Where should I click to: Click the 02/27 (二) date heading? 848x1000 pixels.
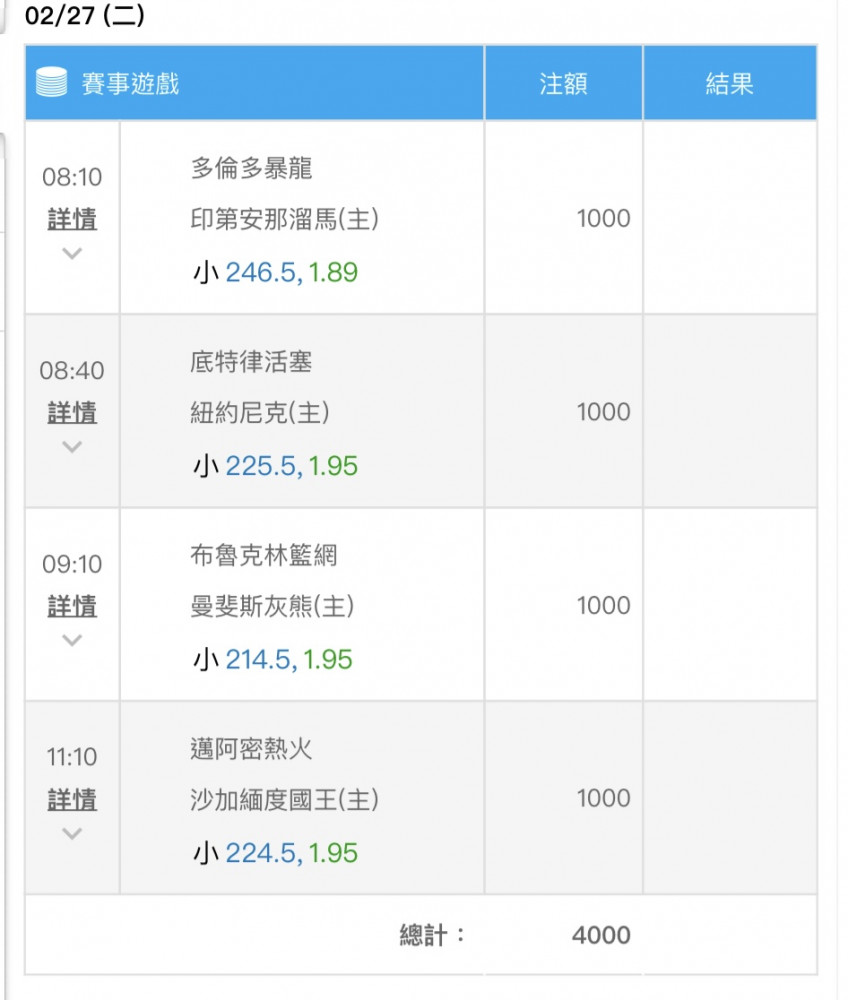click(85, 15)
